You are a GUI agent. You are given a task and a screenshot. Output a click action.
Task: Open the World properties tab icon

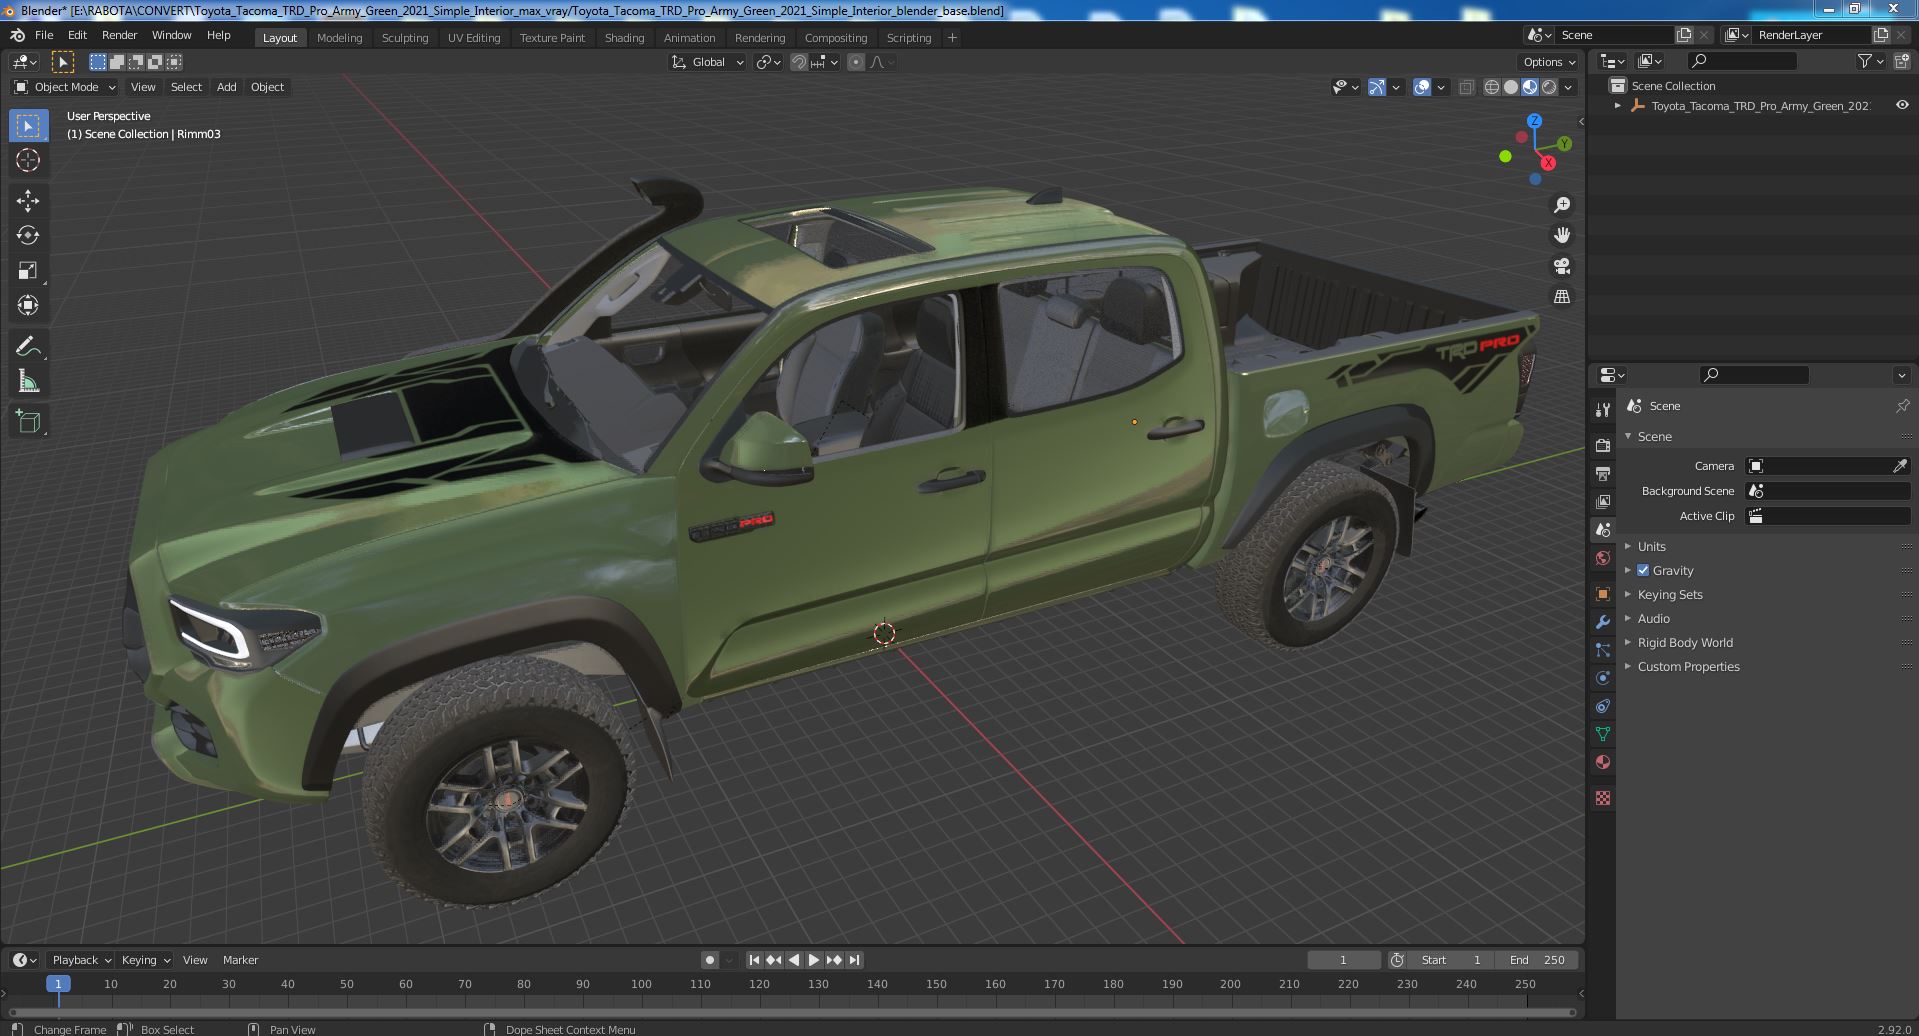[x=1603, y=558]
